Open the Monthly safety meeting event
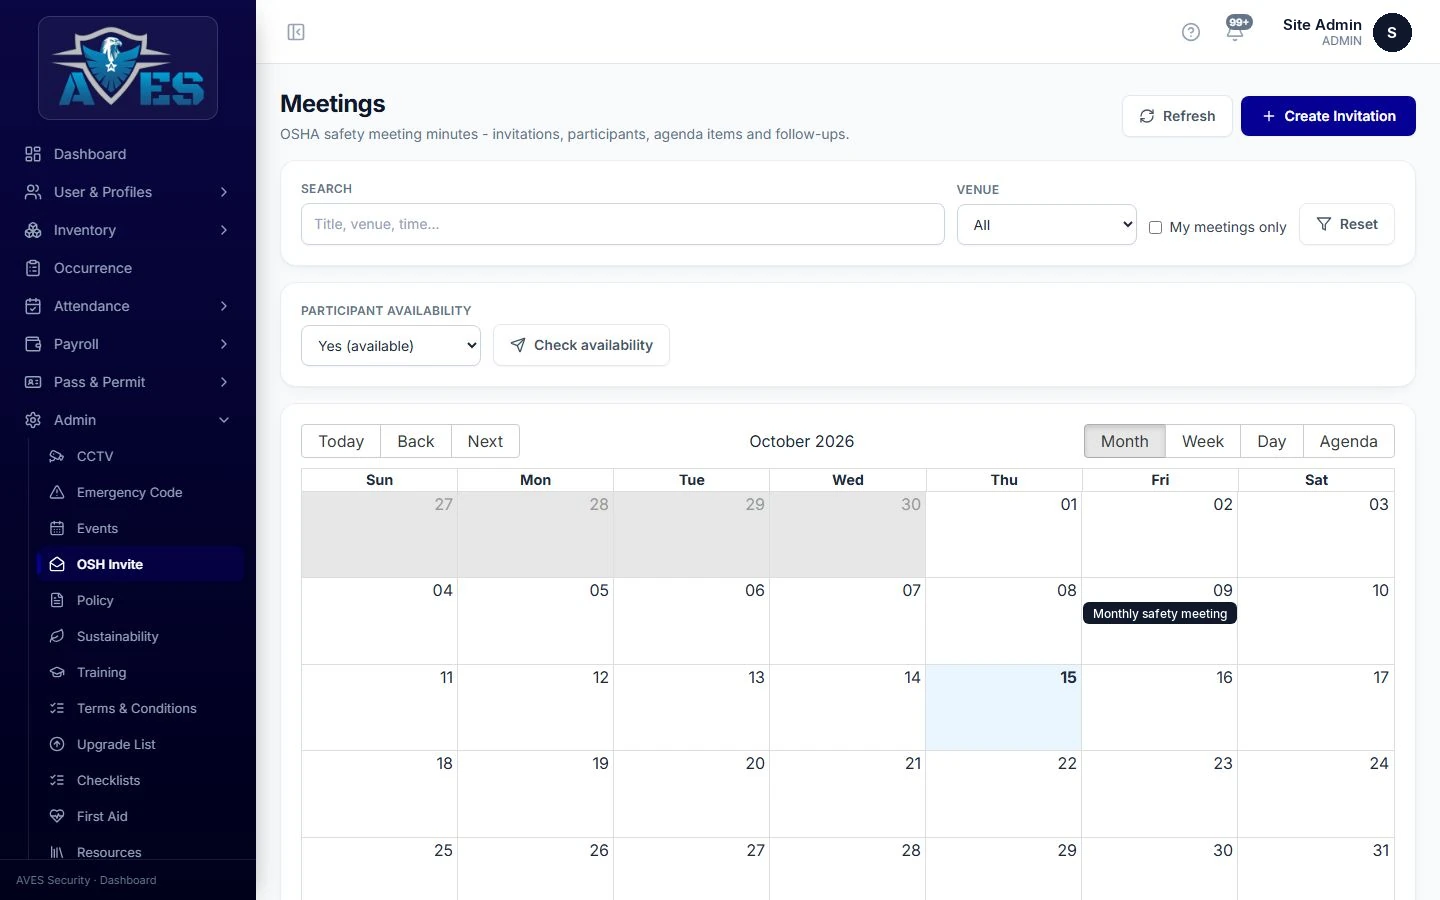 (1160, 613)
